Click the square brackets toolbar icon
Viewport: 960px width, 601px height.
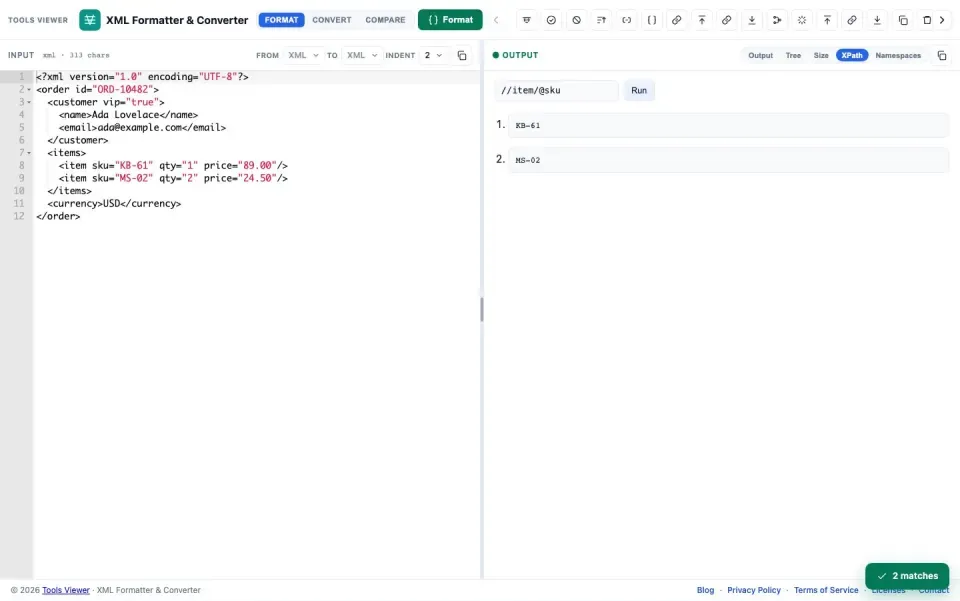pos(651,20)
